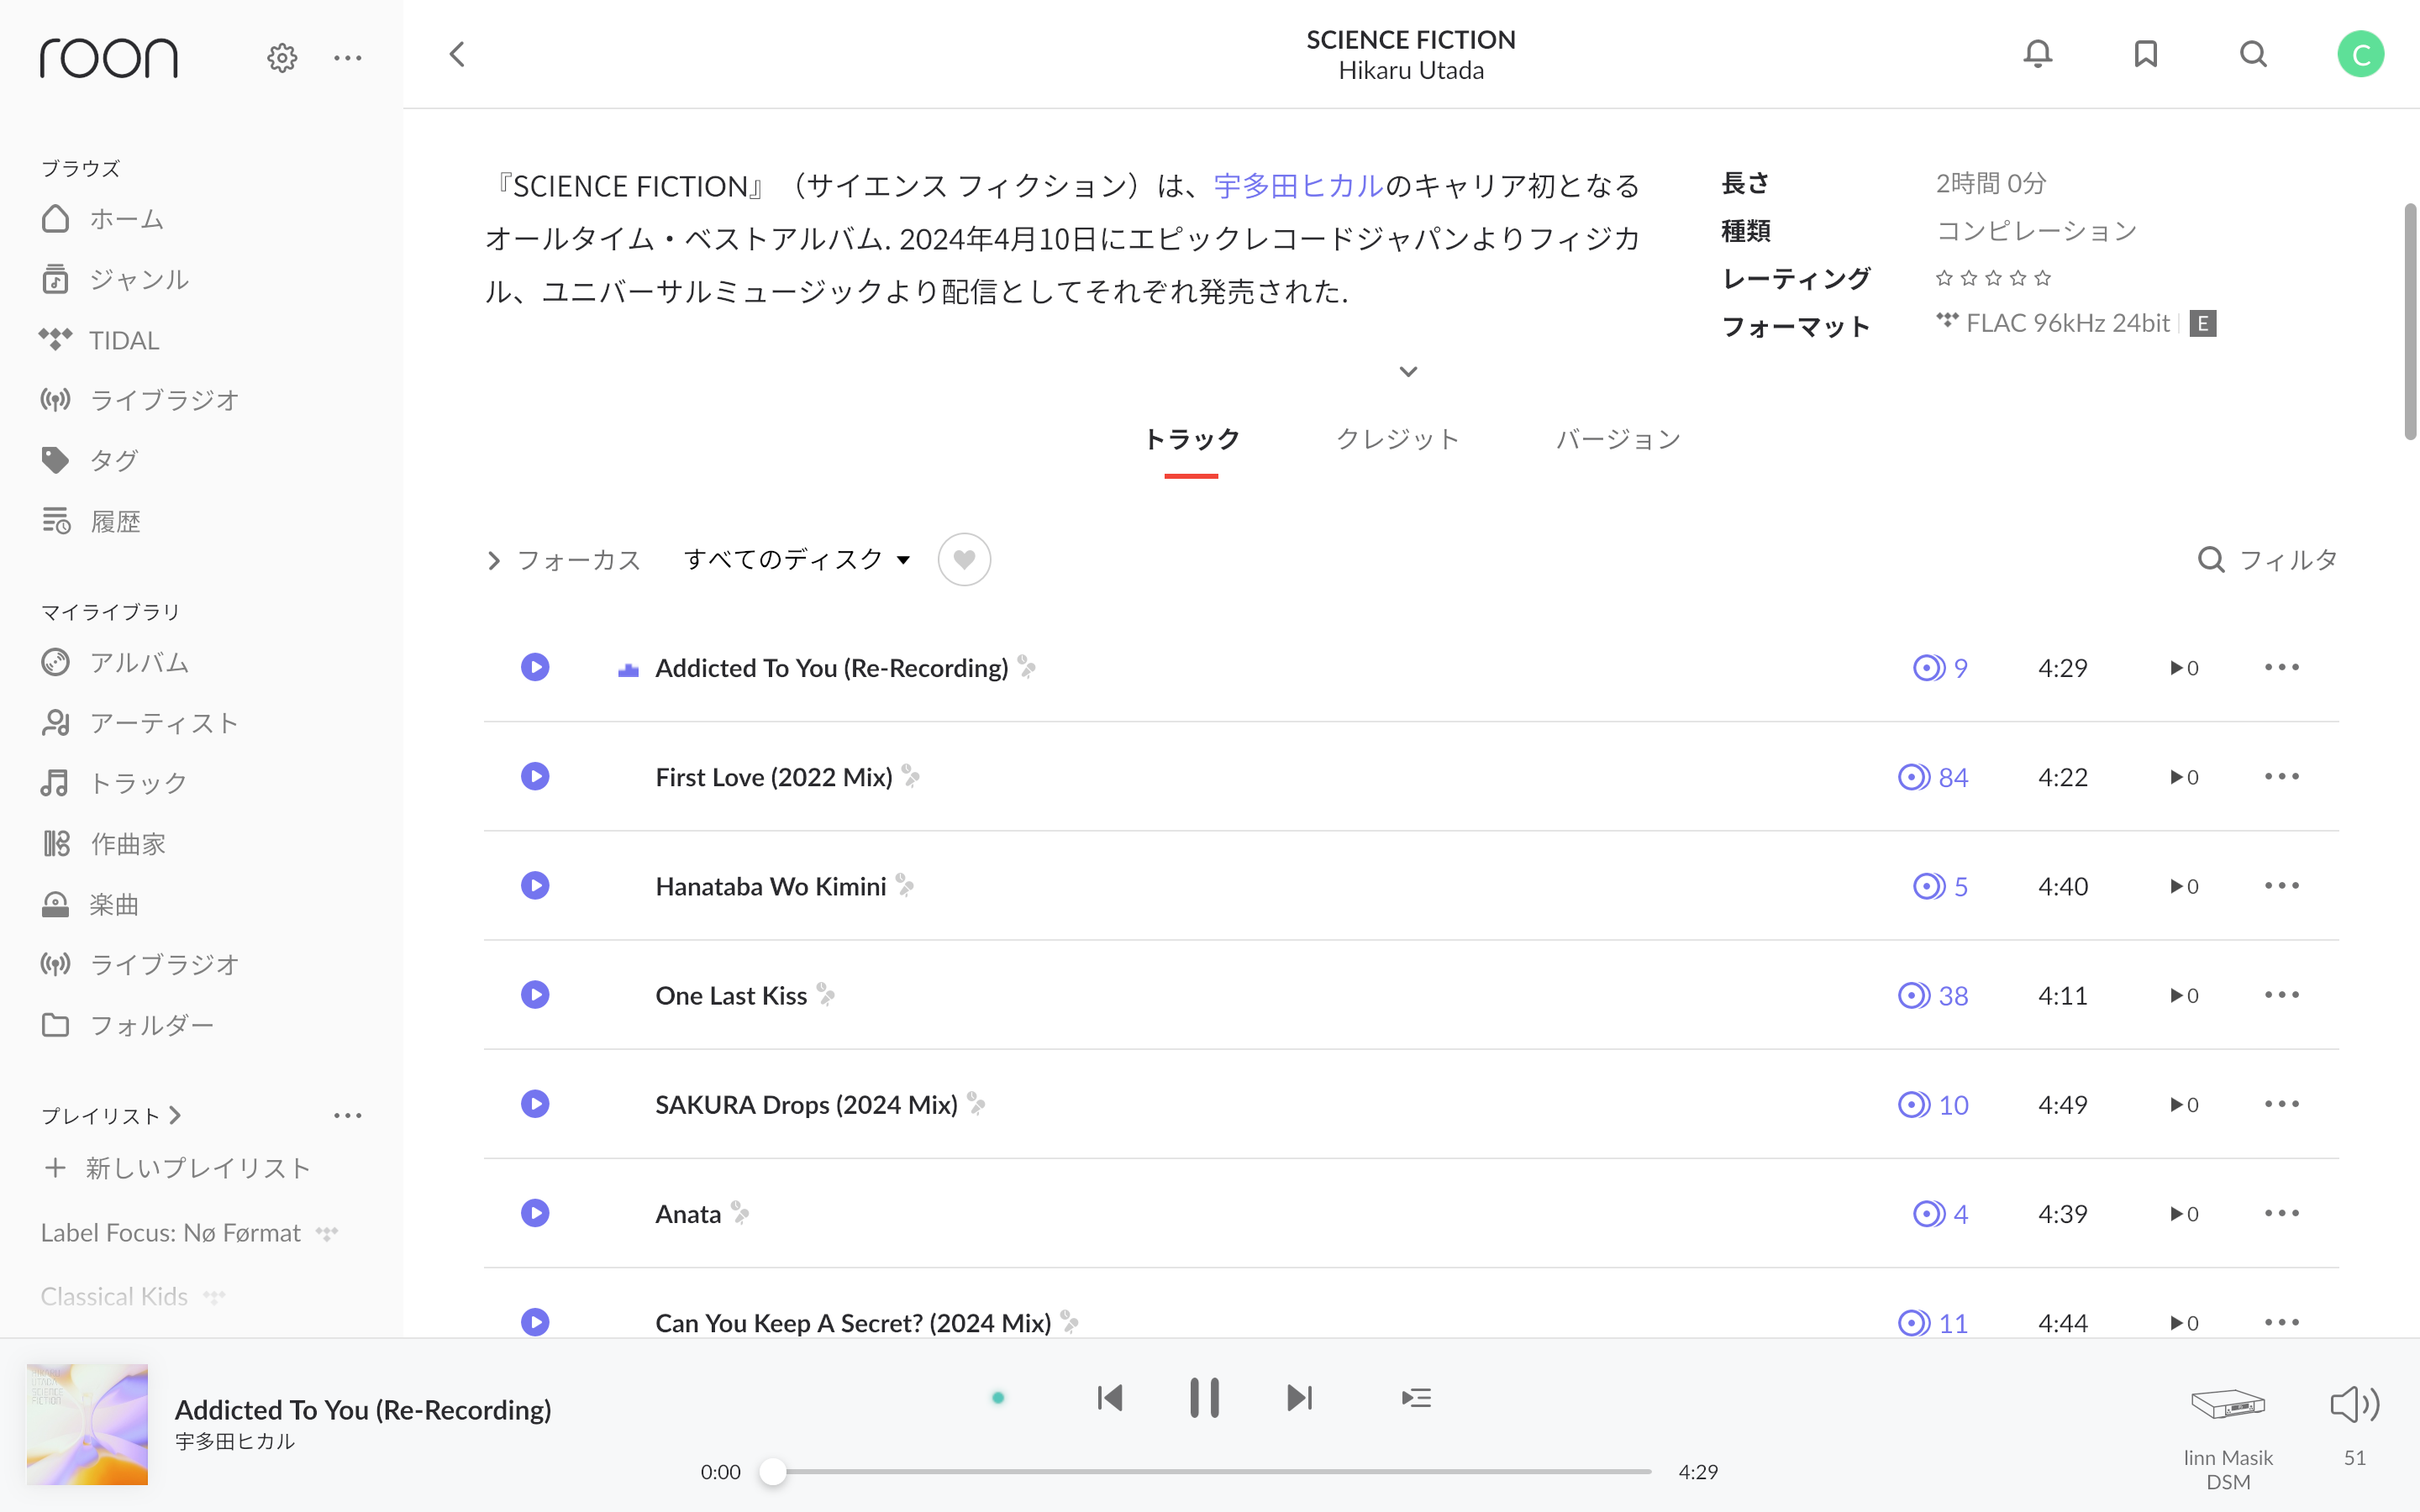
Task: Open Roon settings gear icon
Action: click(282, 58)
